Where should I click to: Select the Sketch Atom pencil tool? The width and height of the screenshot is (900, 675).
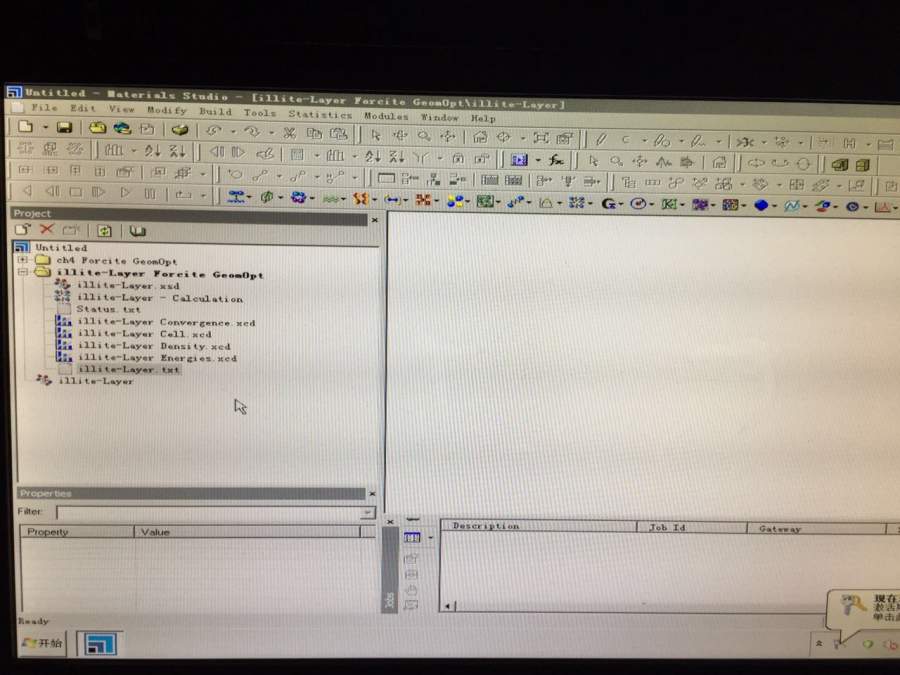[601, 139]
